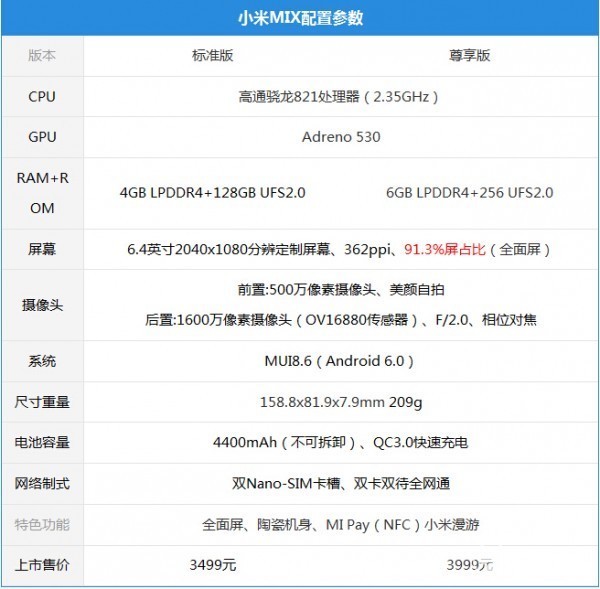
Task: Click the 后置:1600万像素摄像头 line
Action: point(341,320)
